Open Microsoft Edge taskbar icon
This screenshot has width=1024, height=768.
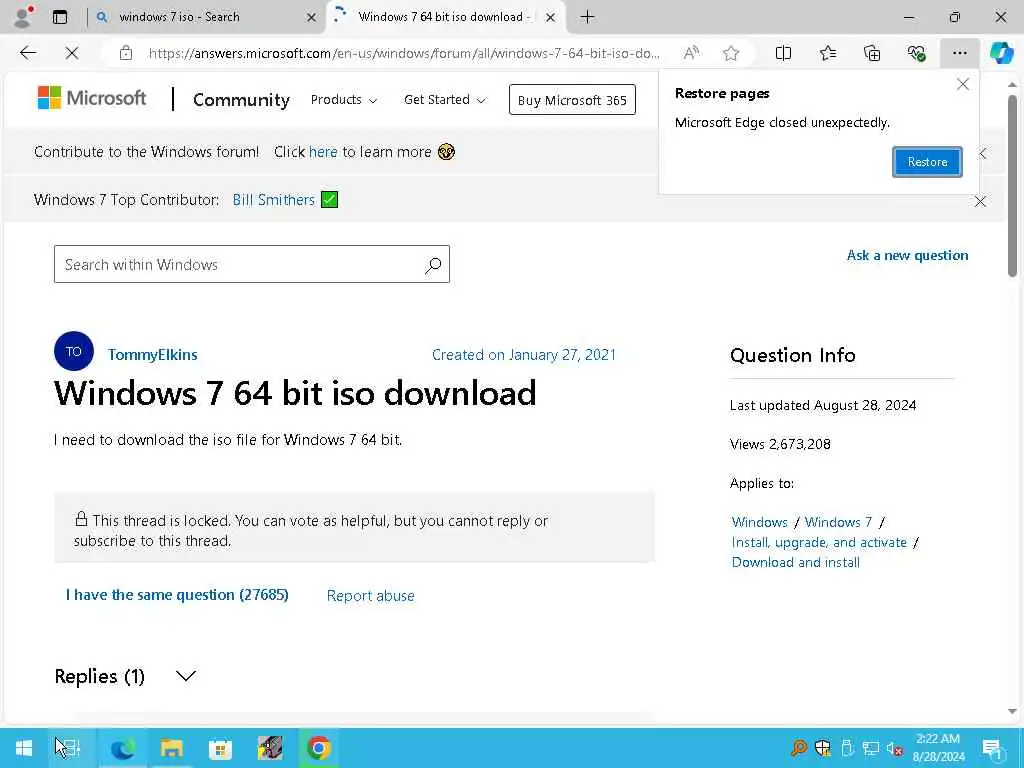122,748
